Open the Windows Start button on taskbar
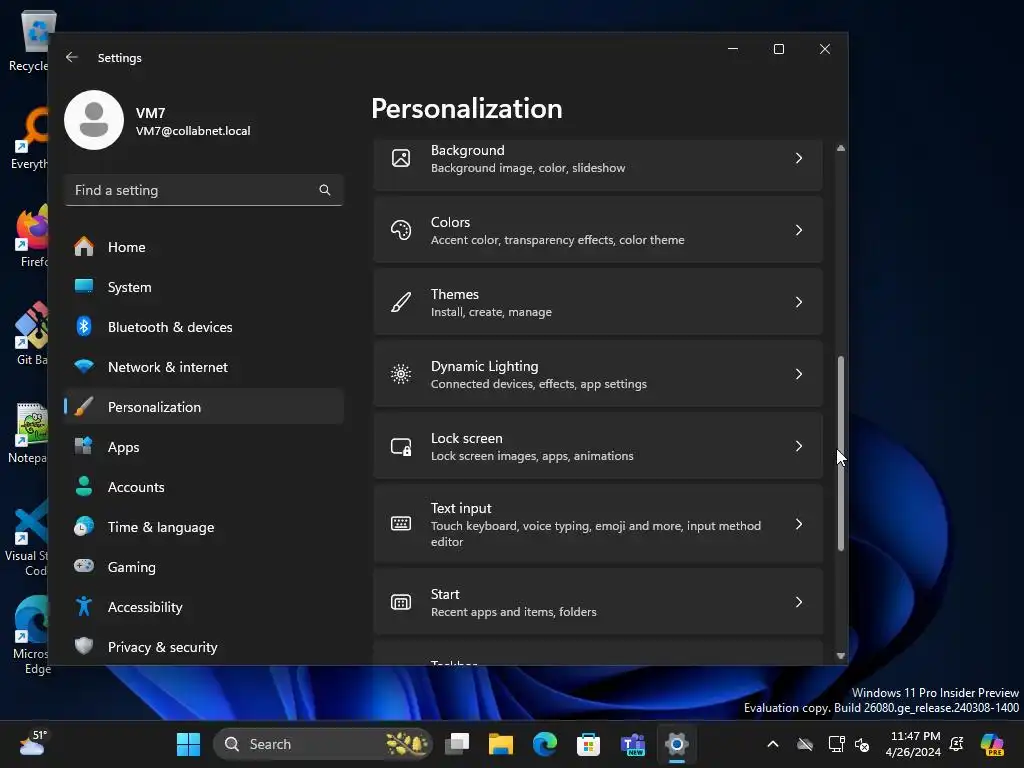The image size is (1024, 768). coord(189,744)
